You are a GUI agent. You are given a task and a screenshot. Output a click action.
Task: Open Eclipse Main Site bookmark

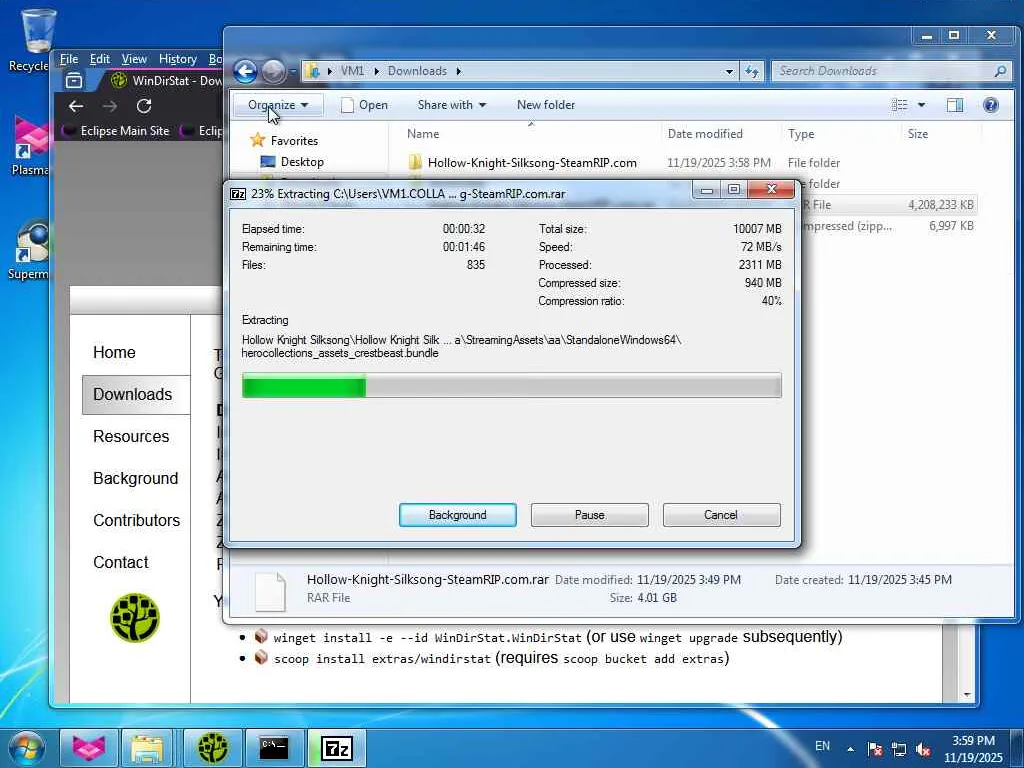pos(116,131)
